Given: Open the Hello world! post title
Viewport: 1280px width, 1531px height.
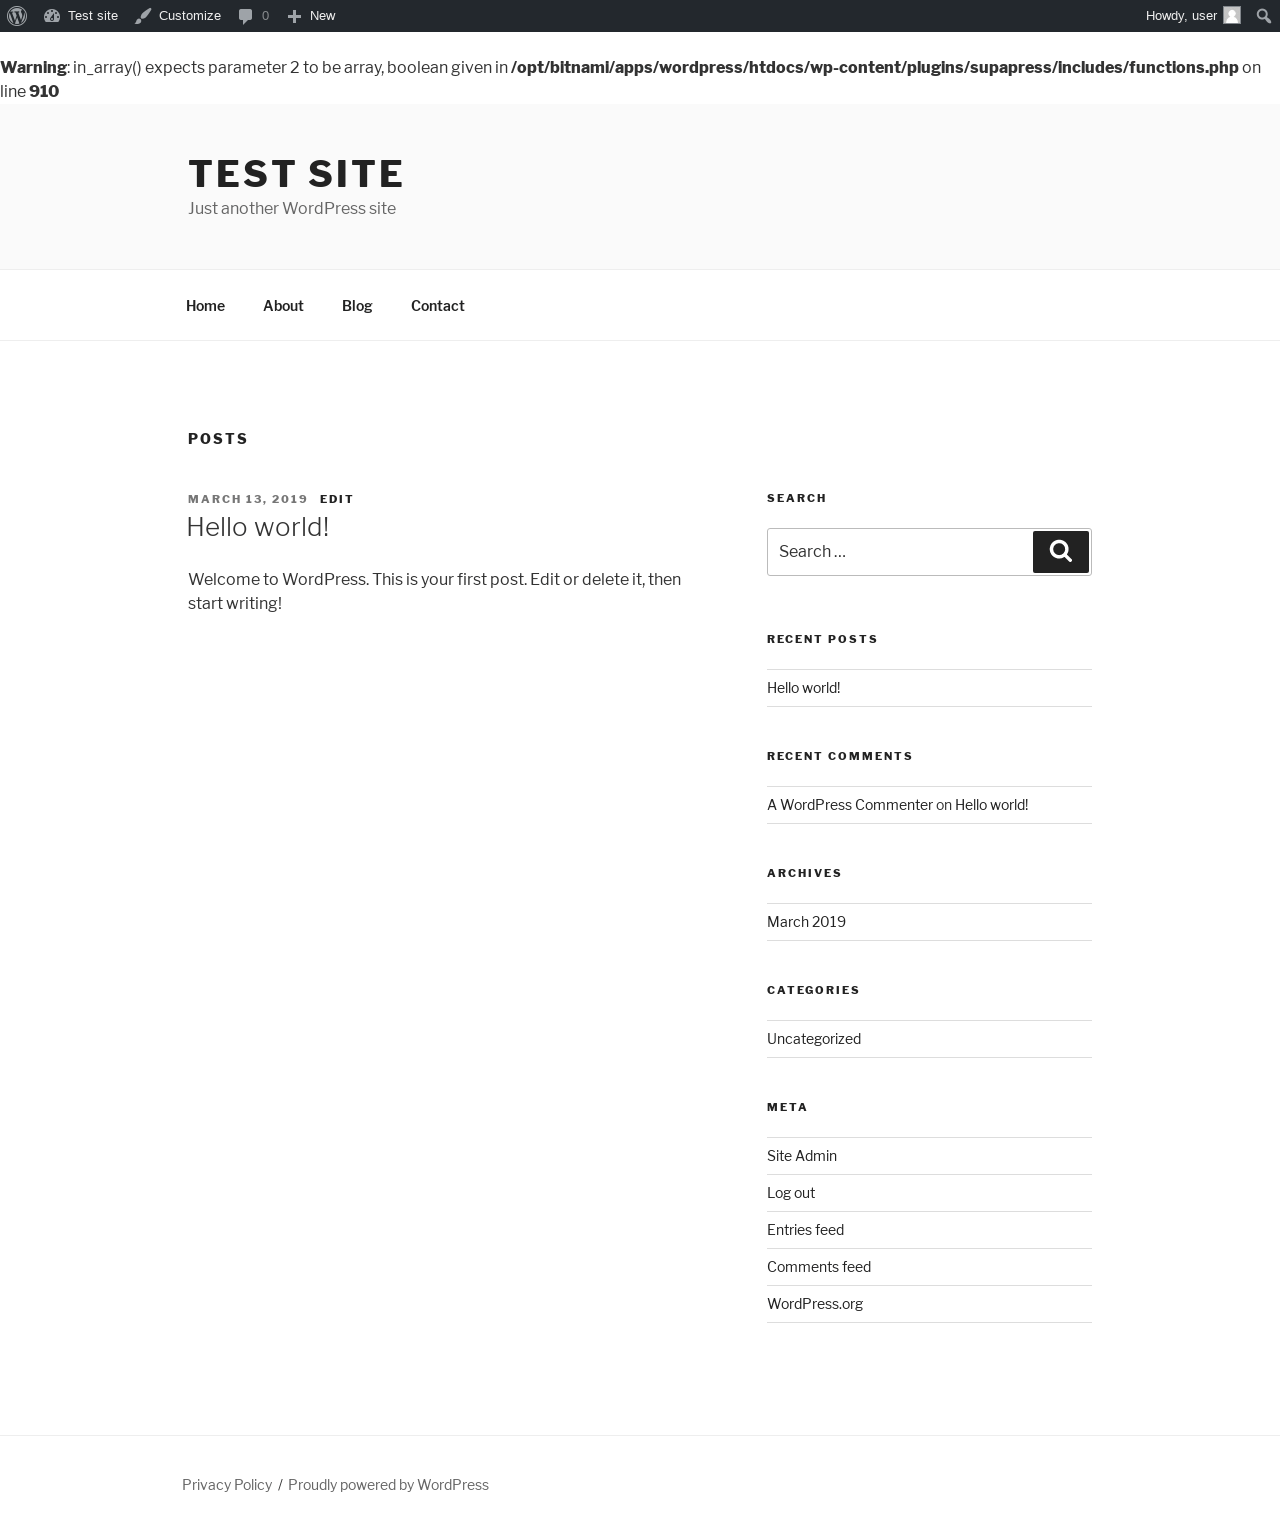Looking at the screenshot, I should pyautogui.click(x=258, y=527).
